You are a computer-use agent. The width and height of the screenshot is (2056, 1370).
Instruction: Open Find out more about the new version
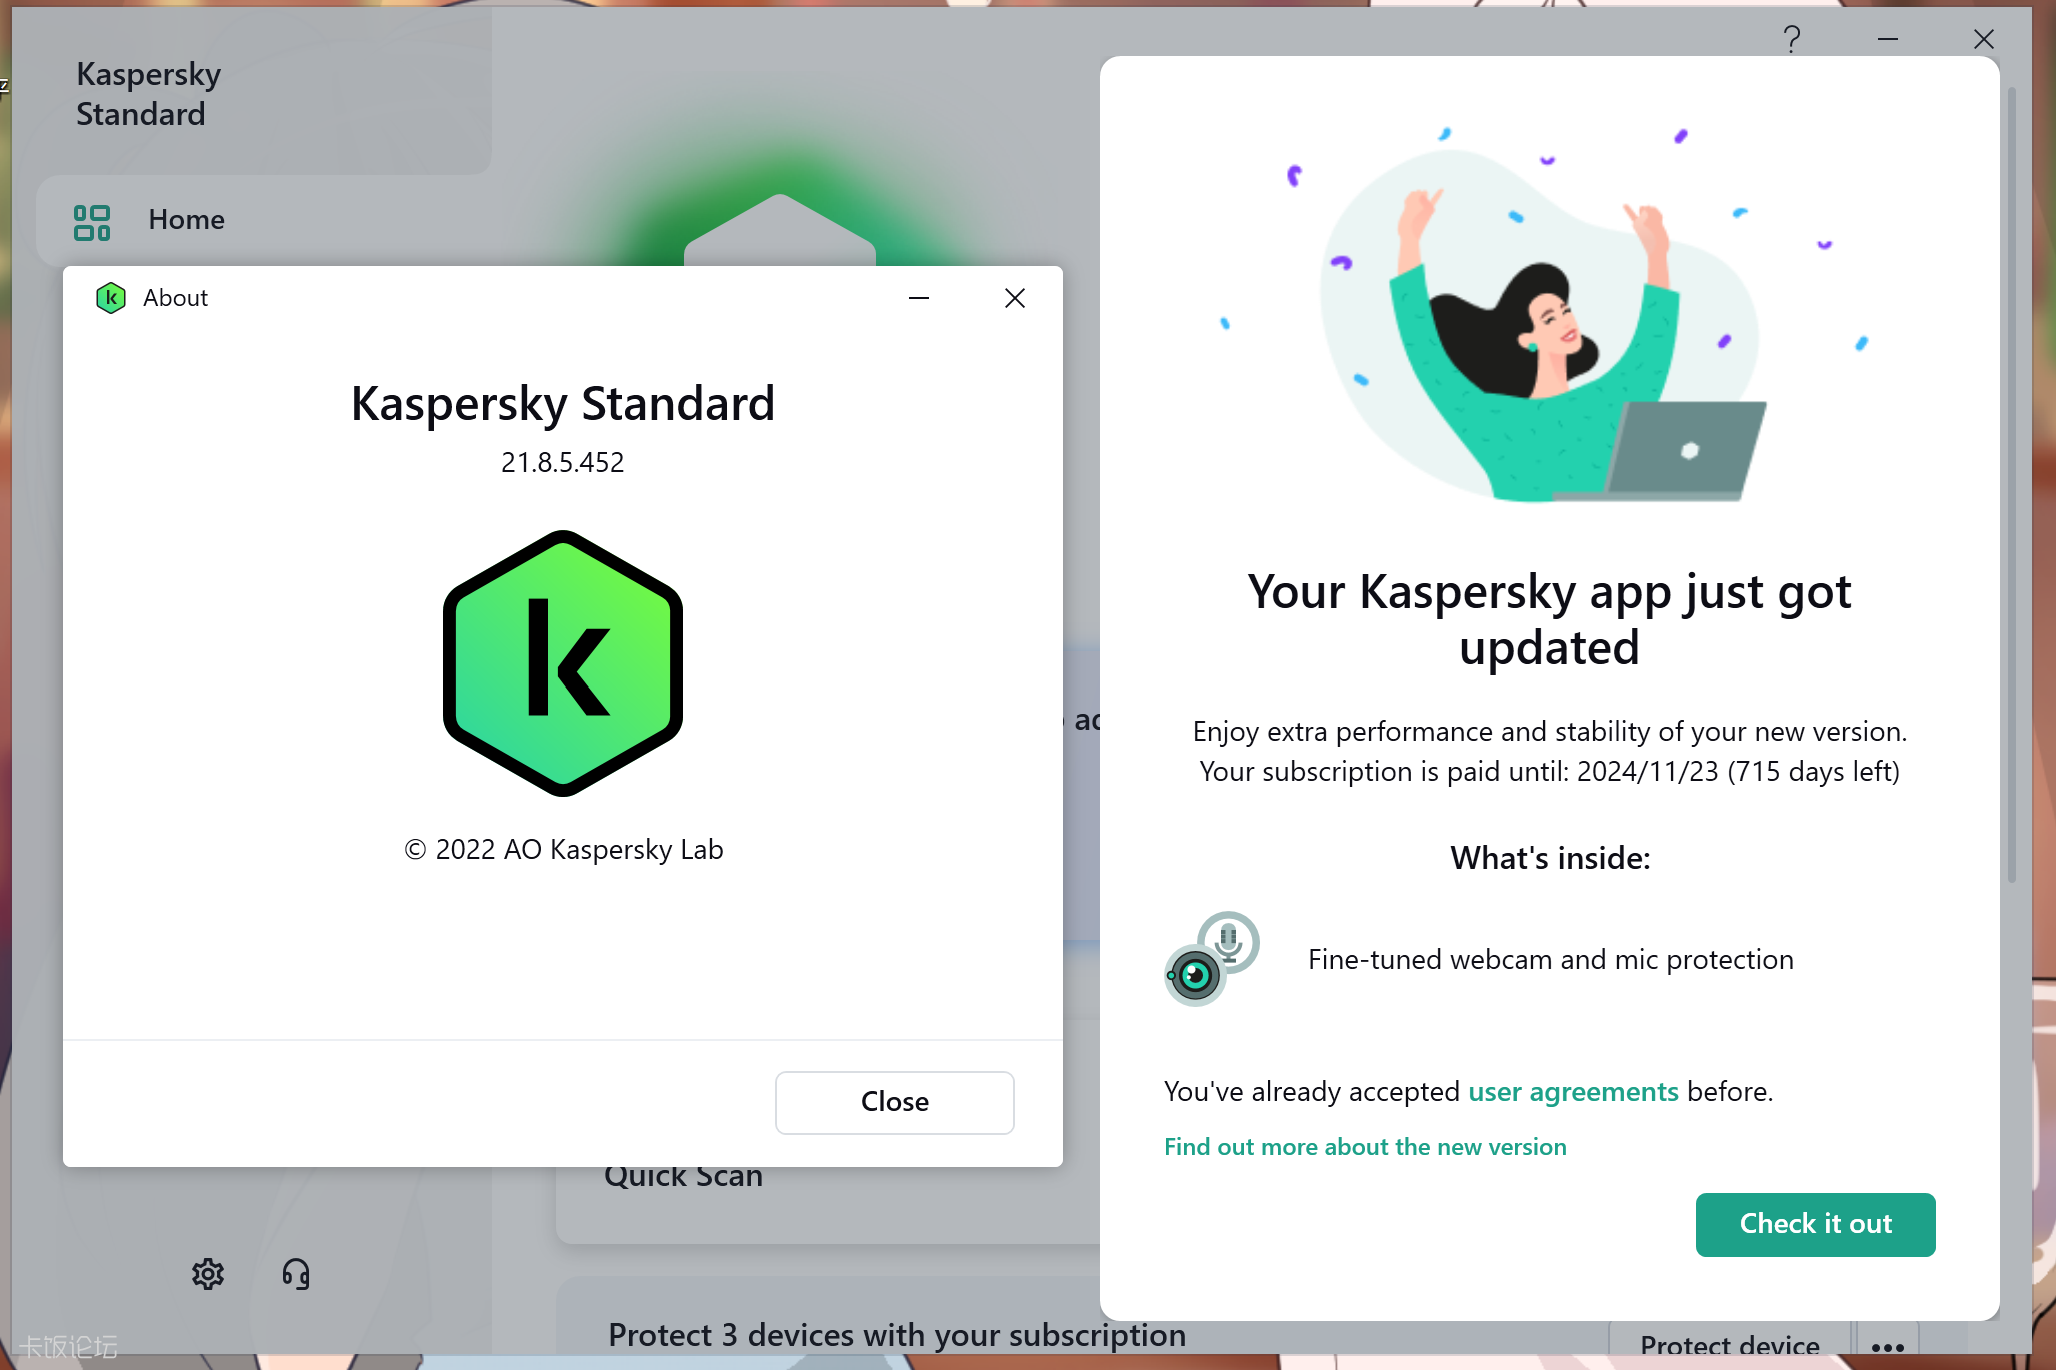point(1365,1147)
